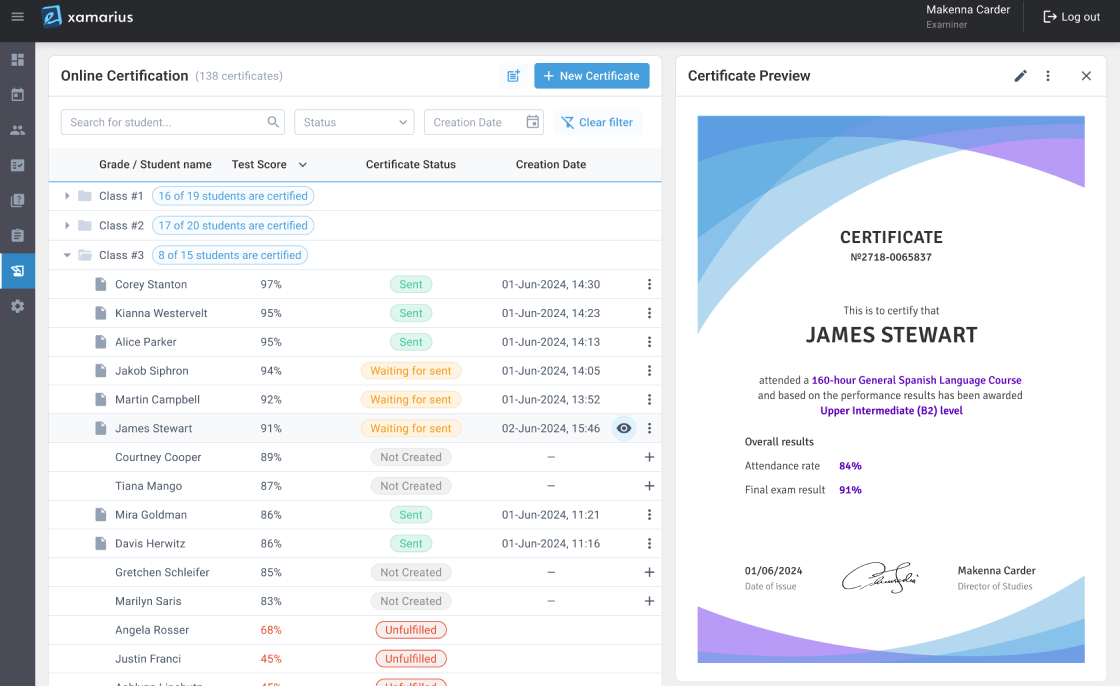
Task: Select the students (people) sidebar icon
Action: click(16, 130)
